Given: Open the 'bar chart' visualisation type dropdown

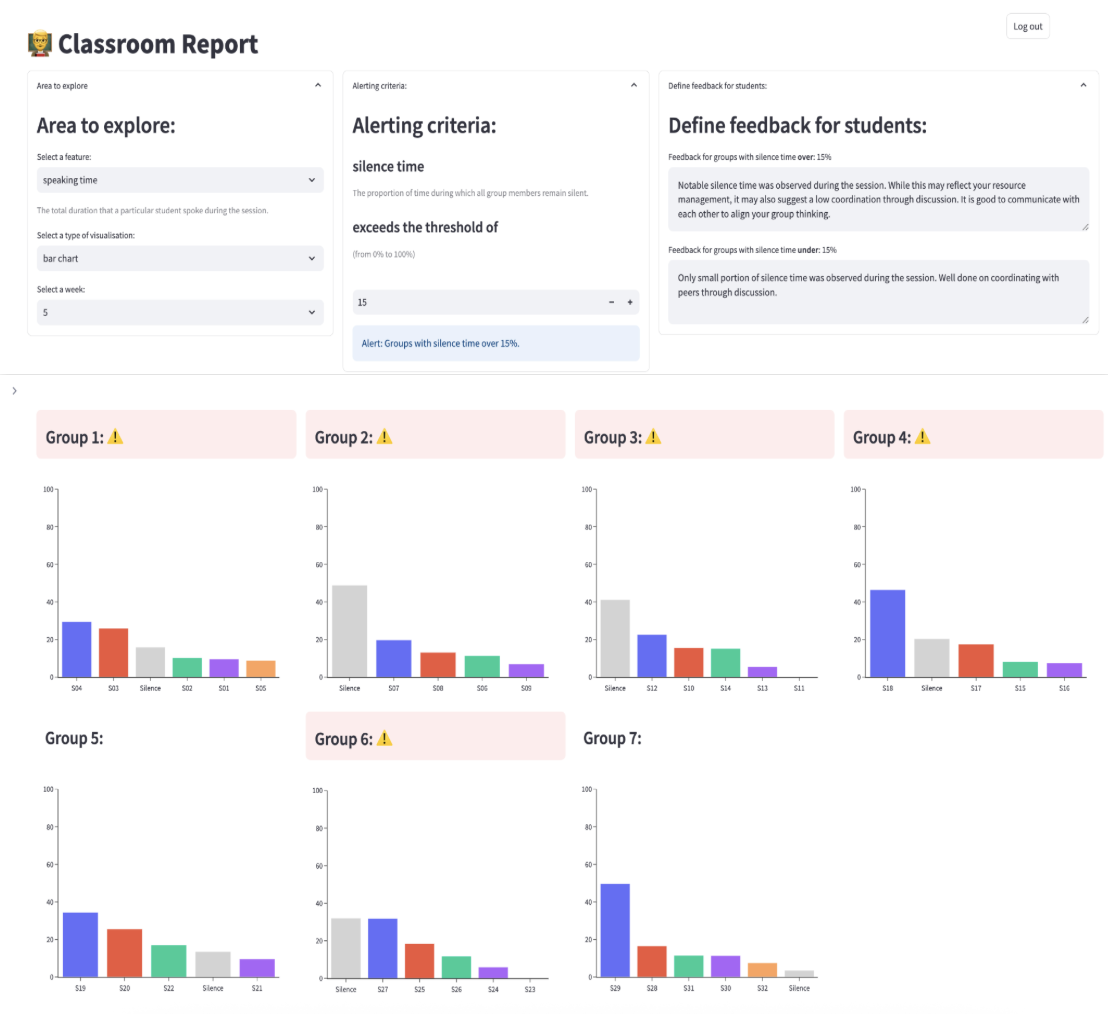Looking at the screenshot, I should (x=180, y=259).
